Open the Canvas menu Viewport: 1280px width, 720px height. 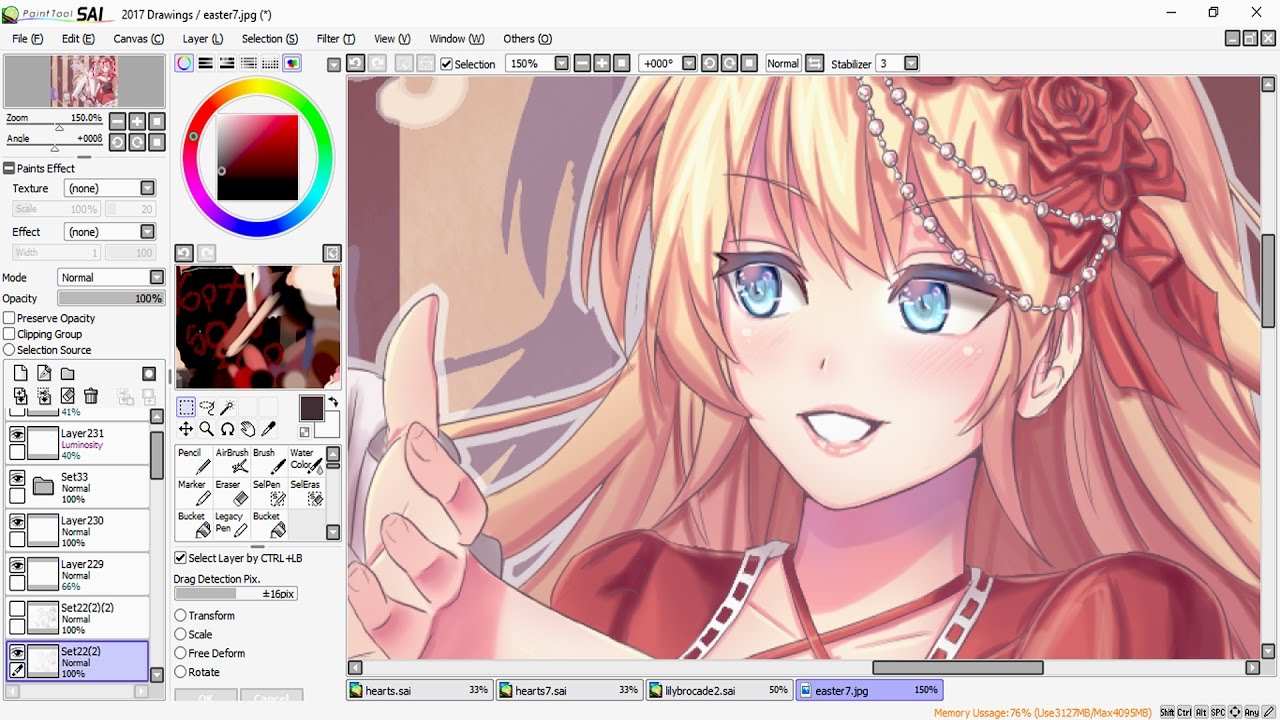tap(138, 39)
